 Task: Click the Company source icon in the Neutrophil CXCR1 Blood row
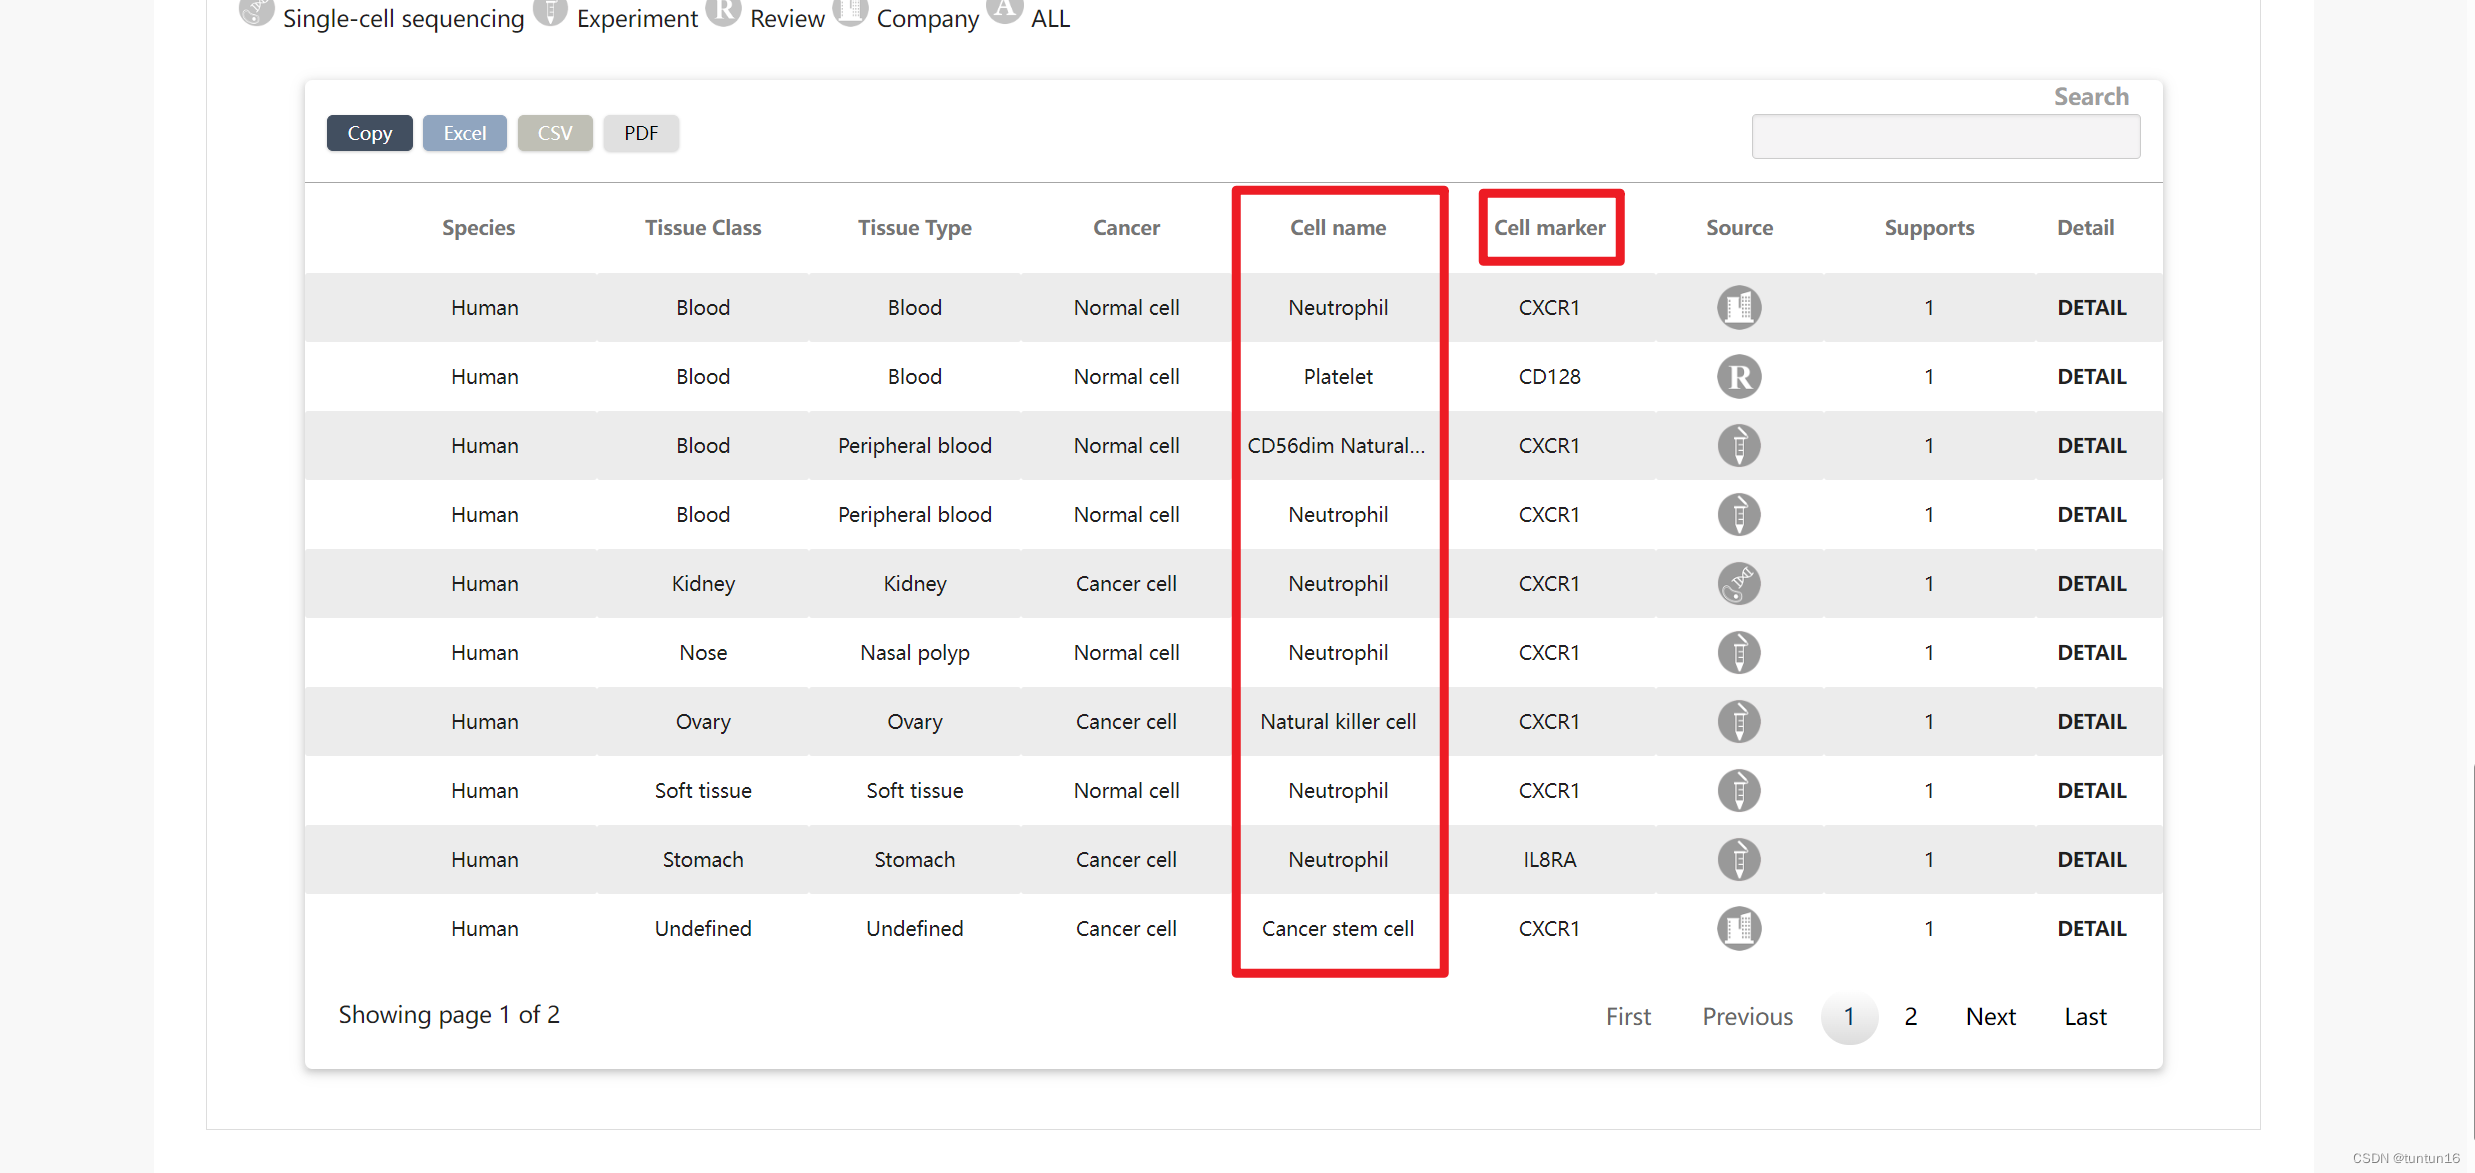pos(1738,307)
